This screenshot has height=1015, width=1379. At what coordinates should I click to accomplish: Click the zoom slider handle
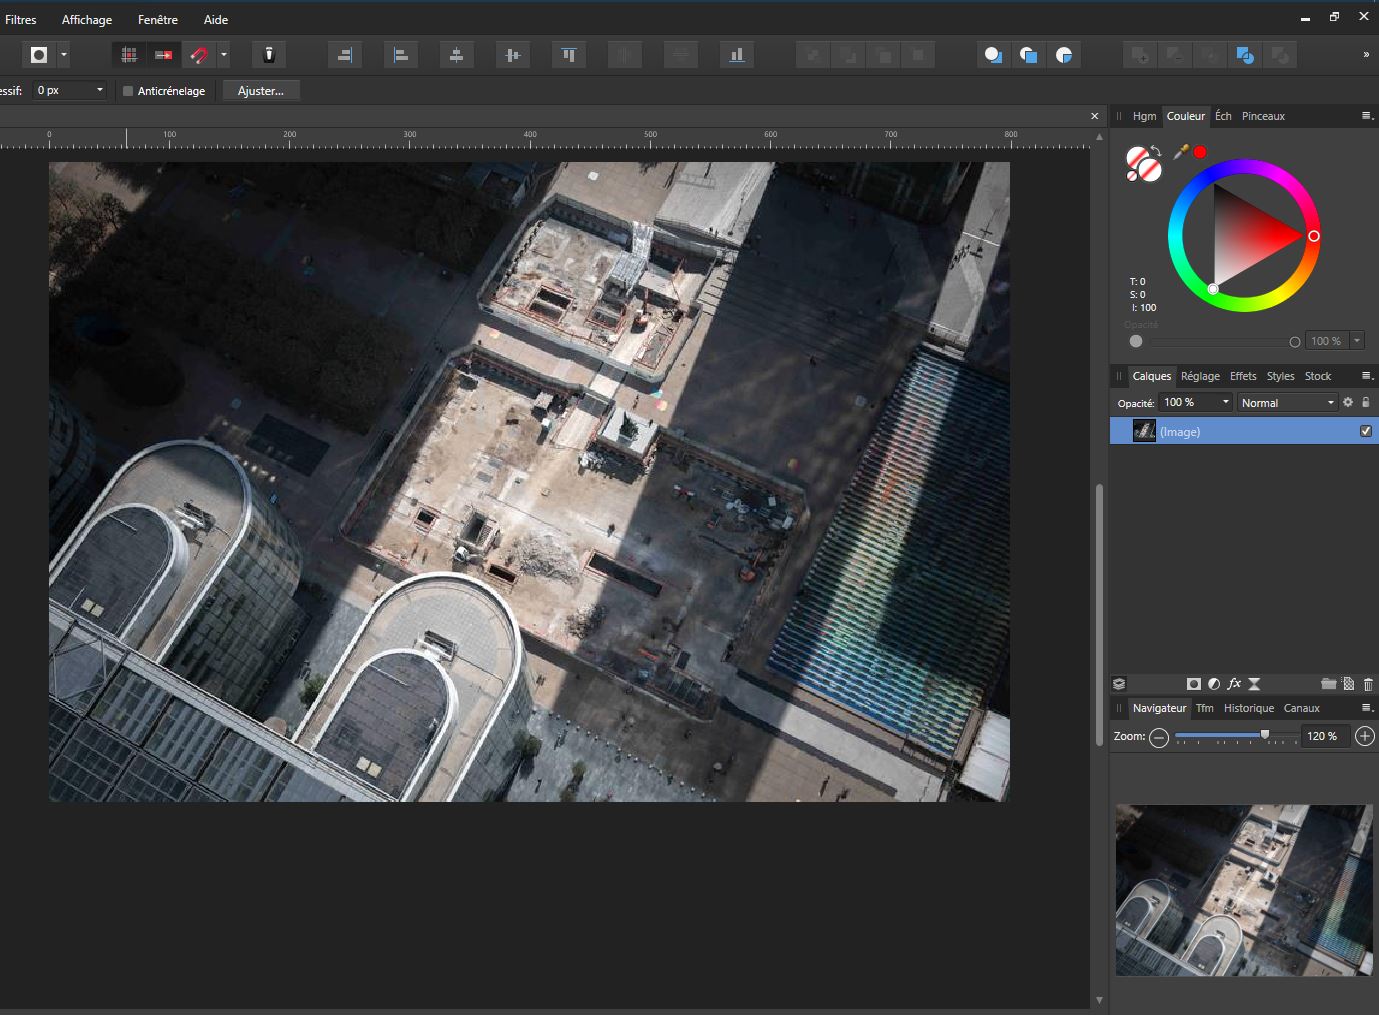coord(1265,735)
